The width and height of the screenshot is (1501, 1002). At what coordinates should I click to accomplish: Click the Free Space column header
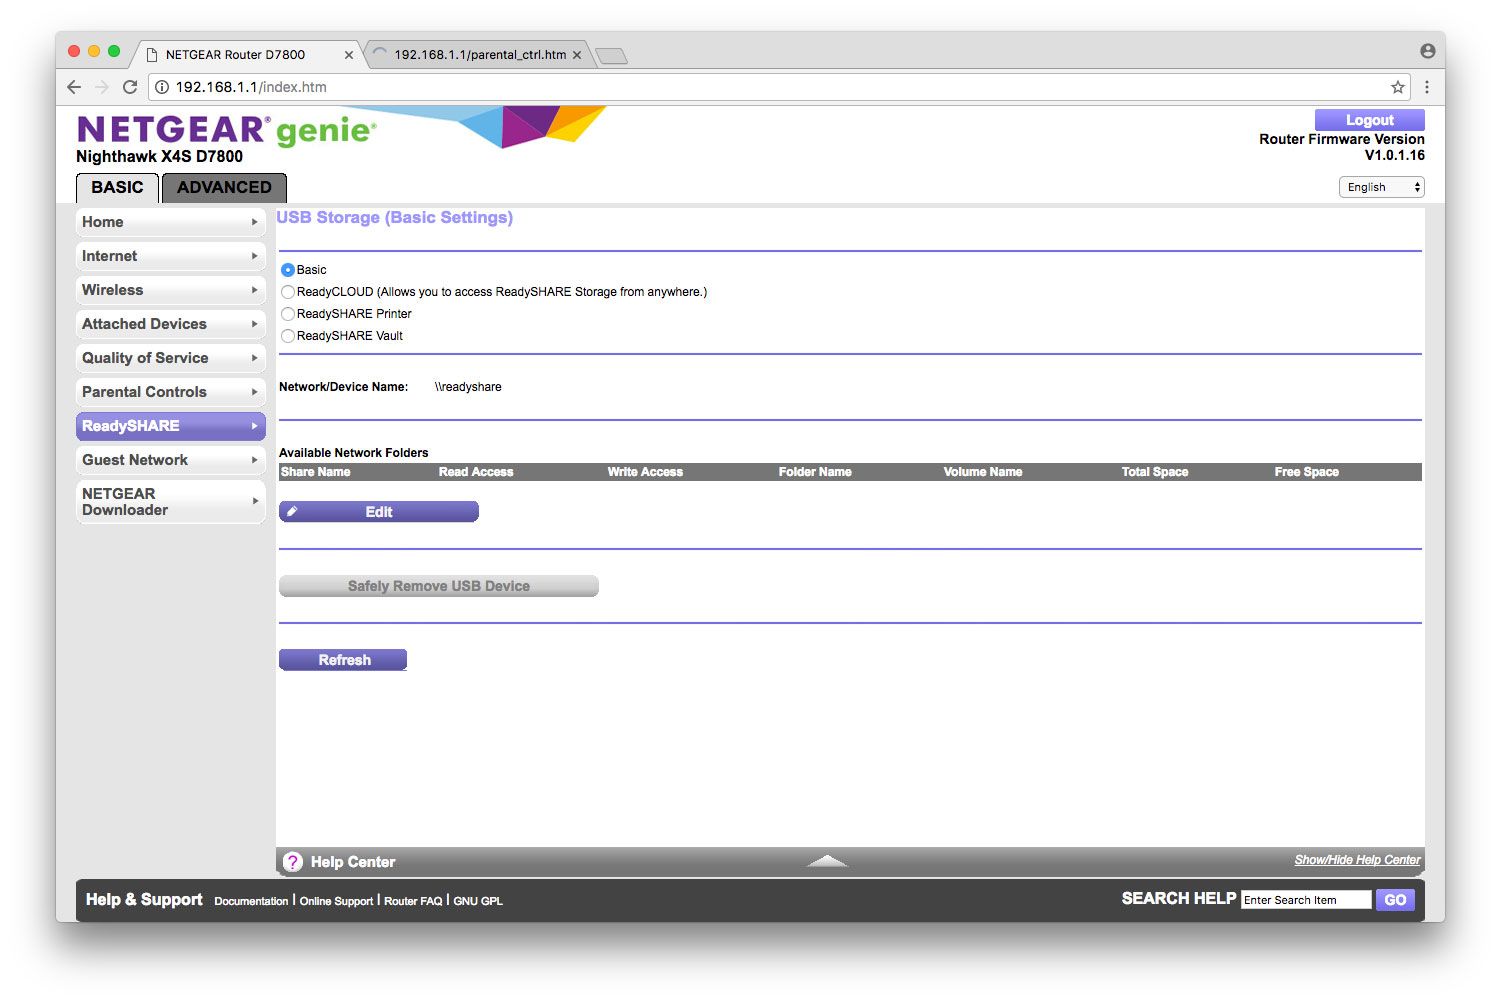1306,472
